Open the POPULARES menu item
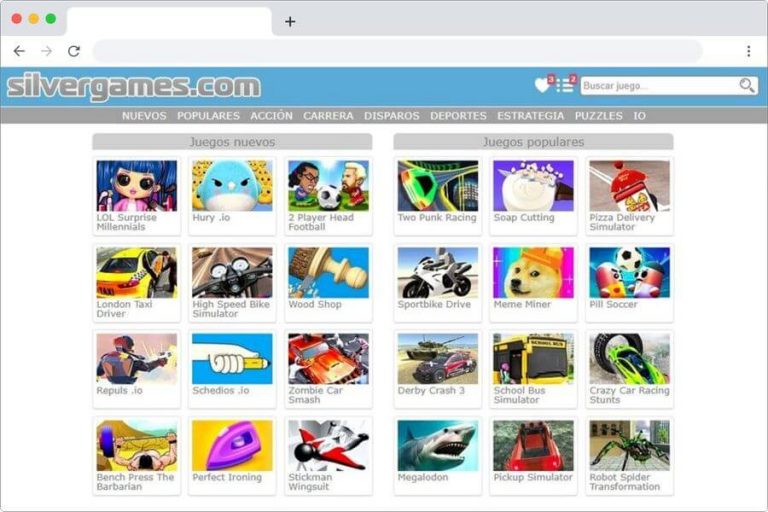768x512 pixels. point(208,116)
